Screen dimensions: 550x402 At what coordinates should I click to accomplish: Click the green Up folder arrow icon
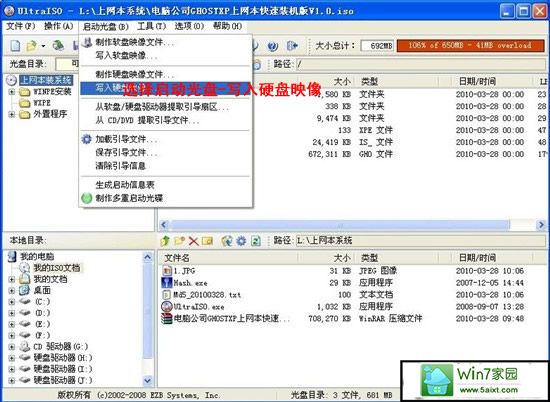pyautogui.click(x=165, y=241)
